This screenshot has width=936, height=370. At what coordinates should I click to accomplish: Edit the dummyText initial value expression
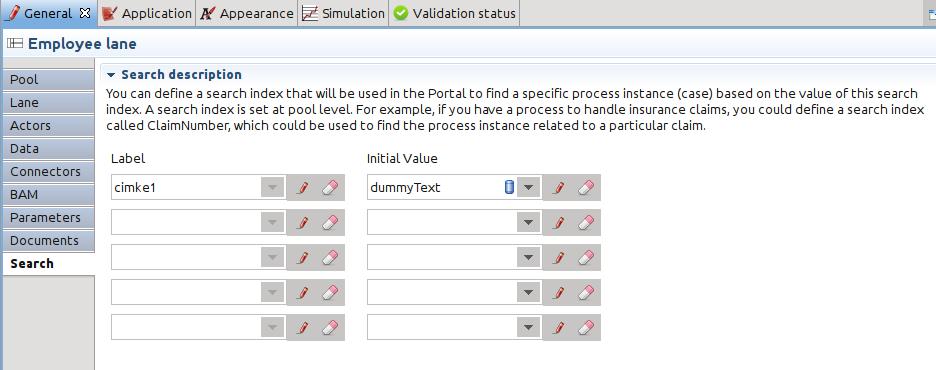[x=559, y=188]
